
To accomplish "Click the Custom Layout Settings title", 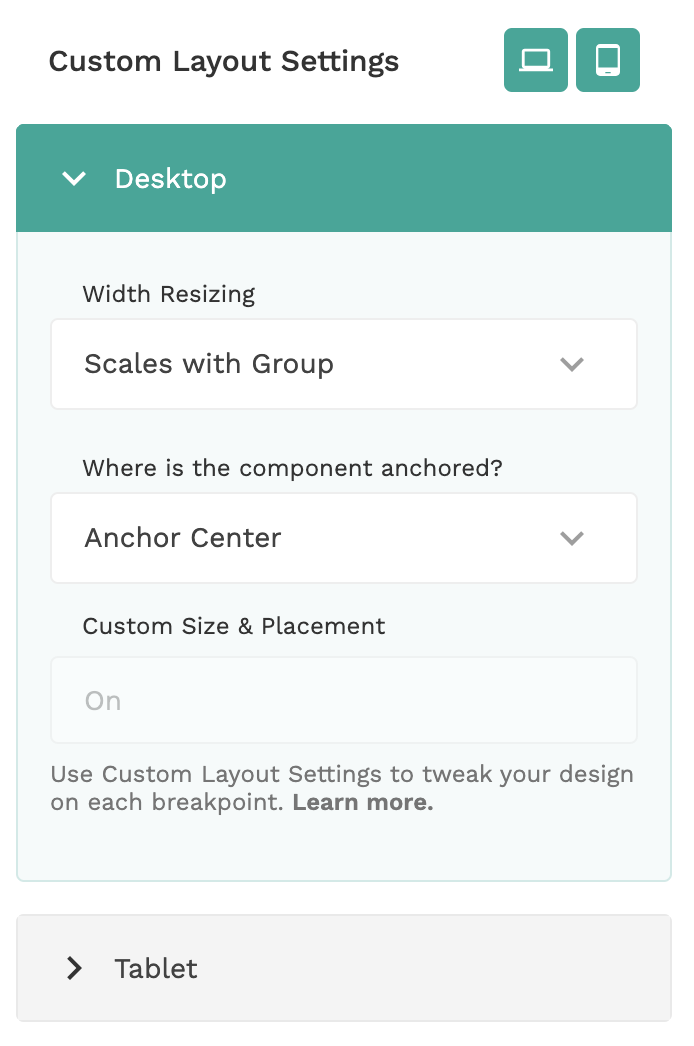I will (x=224, y=61).
